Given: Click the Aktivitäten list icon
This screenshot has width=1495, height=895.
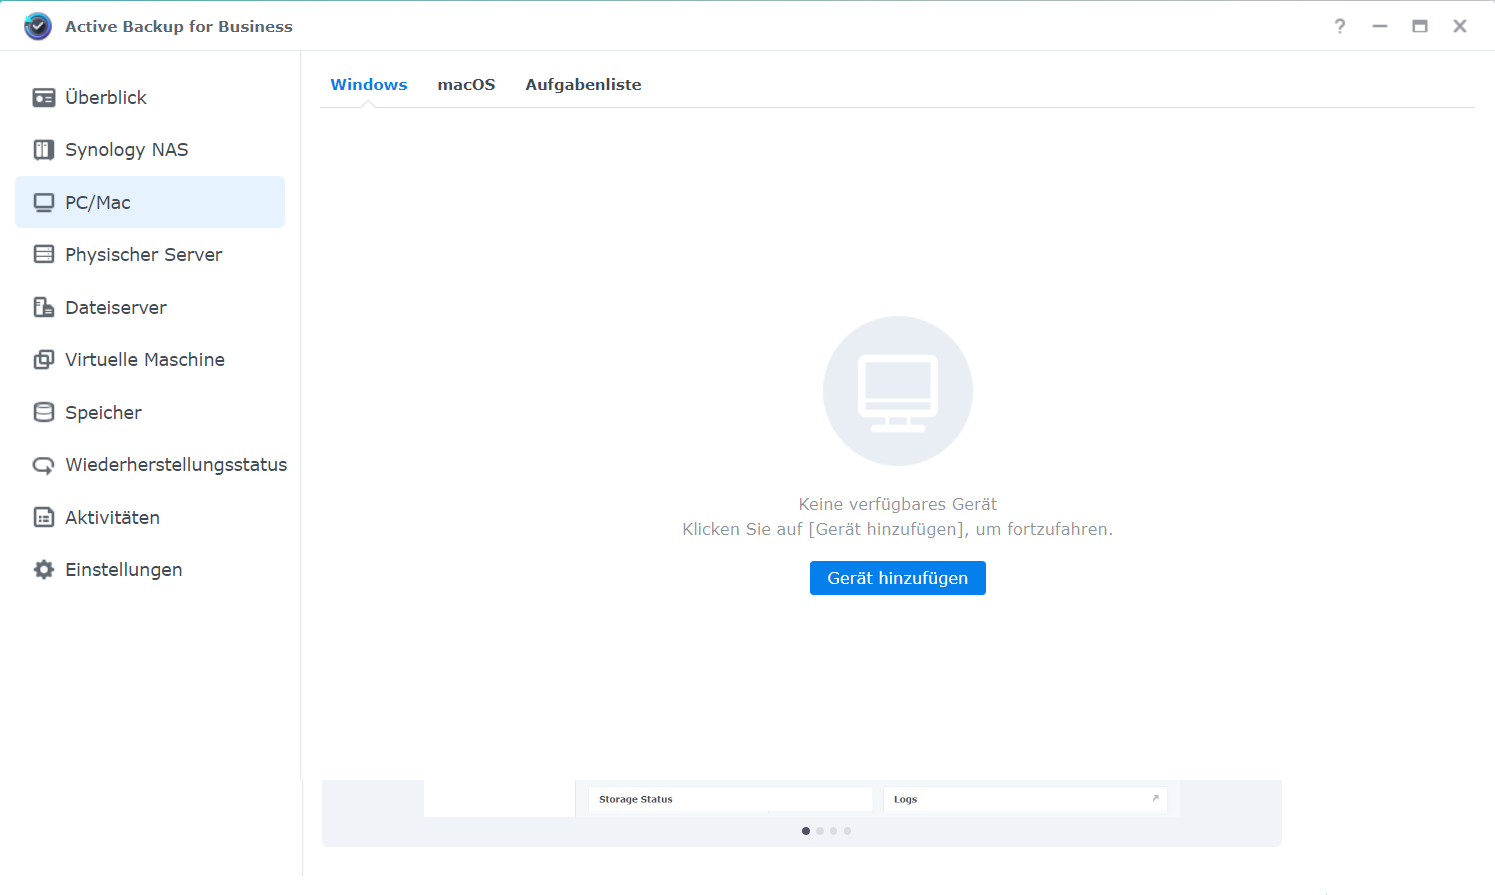Looking at the screenshot, I should pos(44,517).
